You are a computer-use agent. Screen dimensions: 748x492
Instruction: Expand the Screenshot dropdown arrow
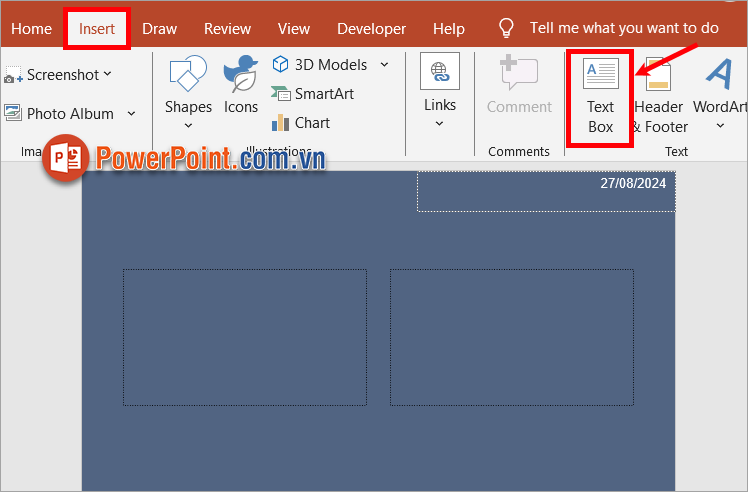[108, 74]
